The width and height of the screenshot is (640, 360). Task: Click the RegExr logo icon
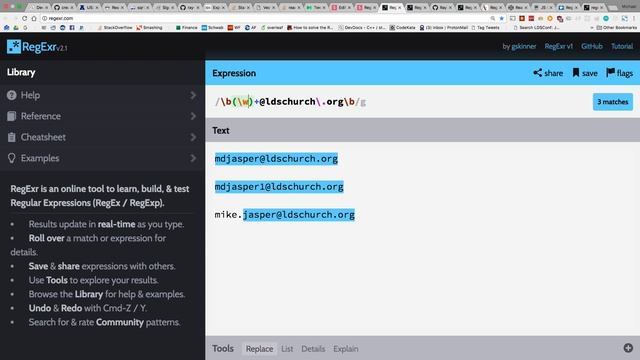[13, 47]
